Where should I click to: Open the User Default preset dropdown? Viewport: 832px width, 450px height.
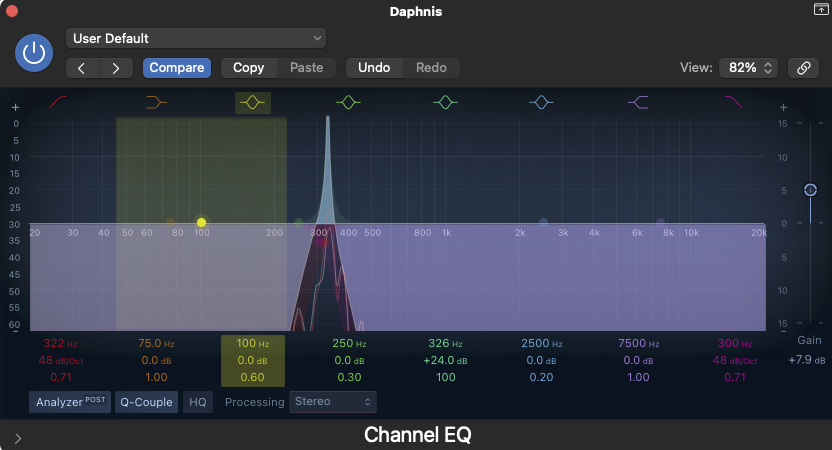196,38
